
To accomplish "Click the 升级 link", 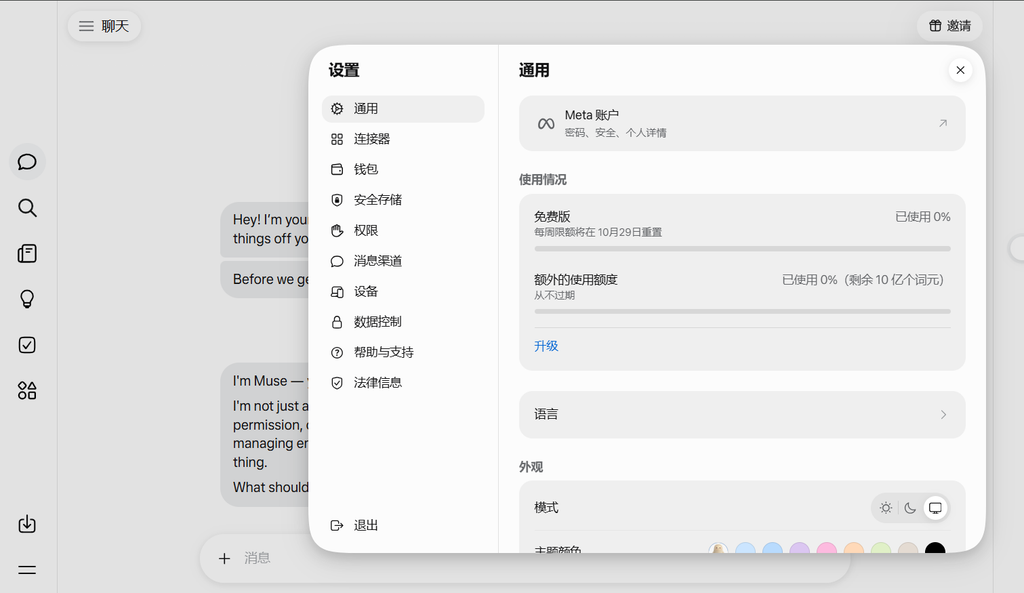I will pos(546,346).
